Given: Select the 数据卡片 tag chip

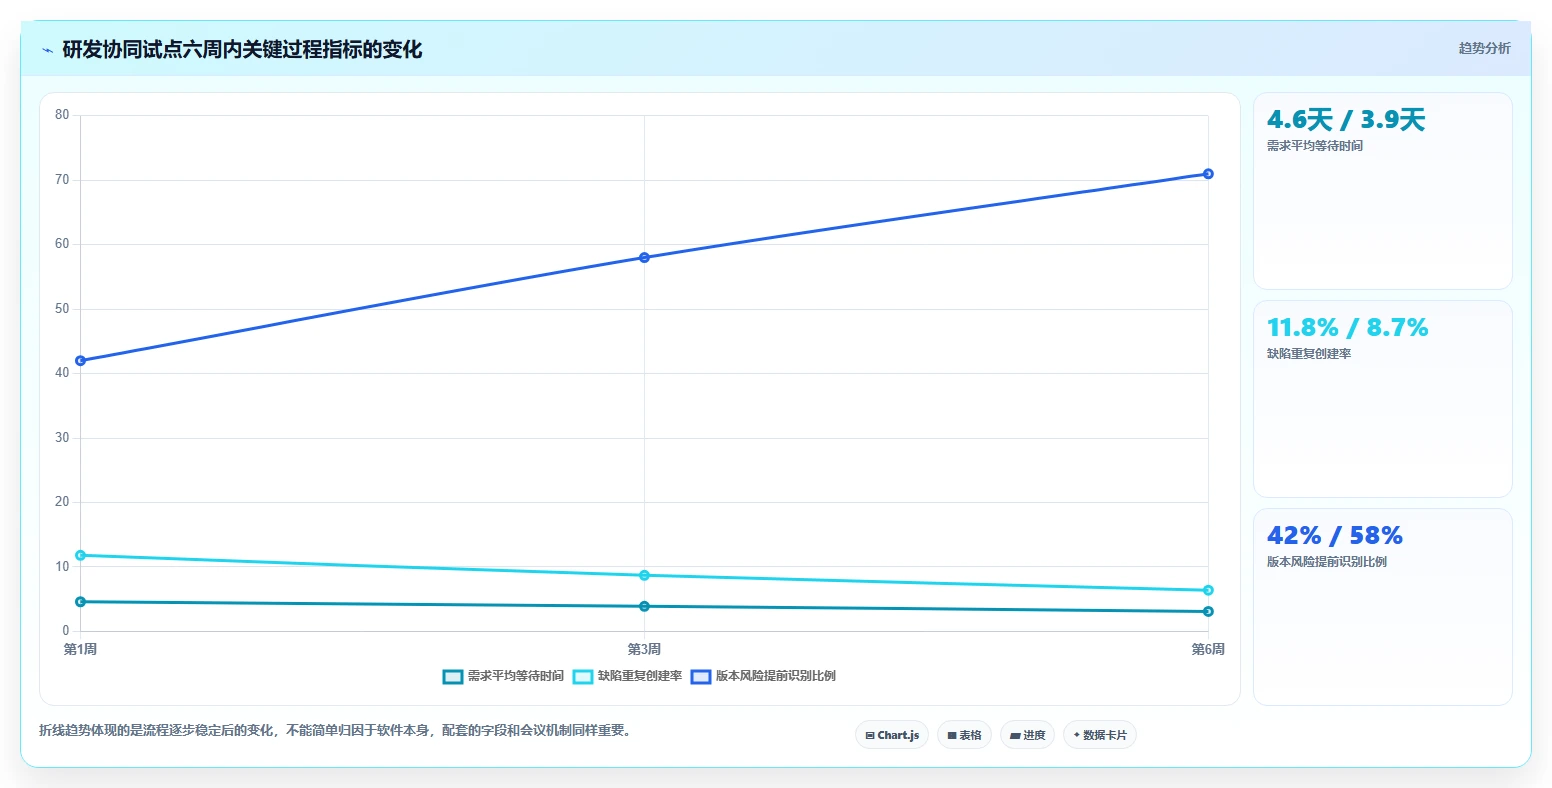Looking at the screenshot, I should pos(1100,735).
